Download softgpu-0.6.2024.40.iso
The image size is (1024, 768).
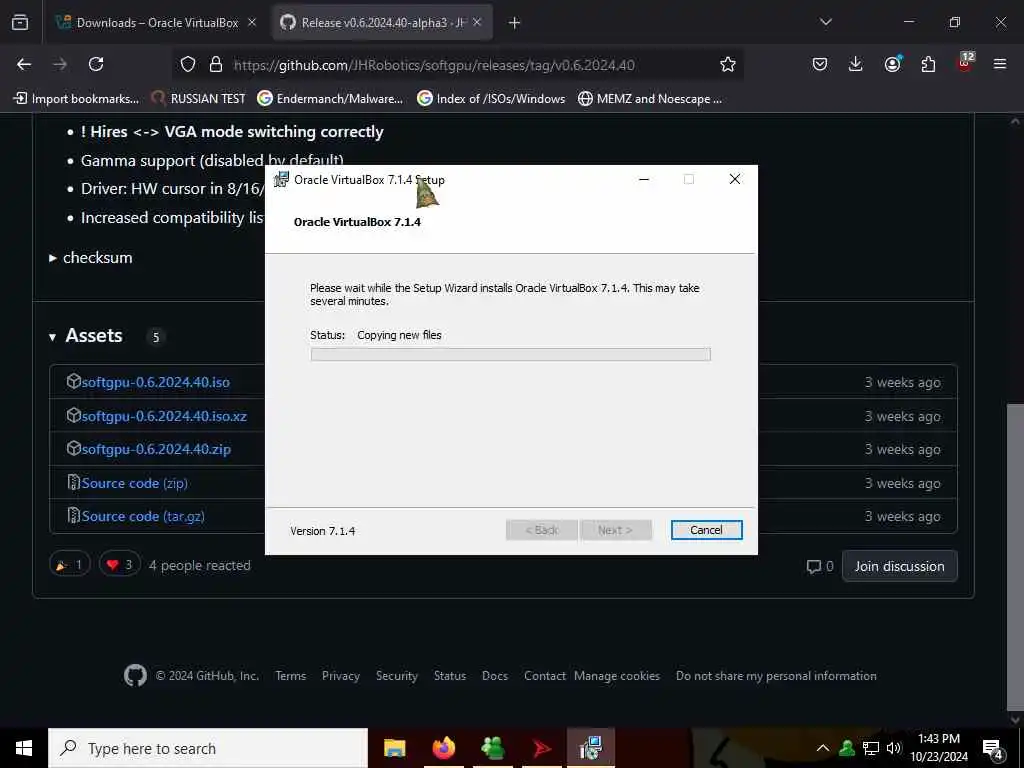[155, 382]
